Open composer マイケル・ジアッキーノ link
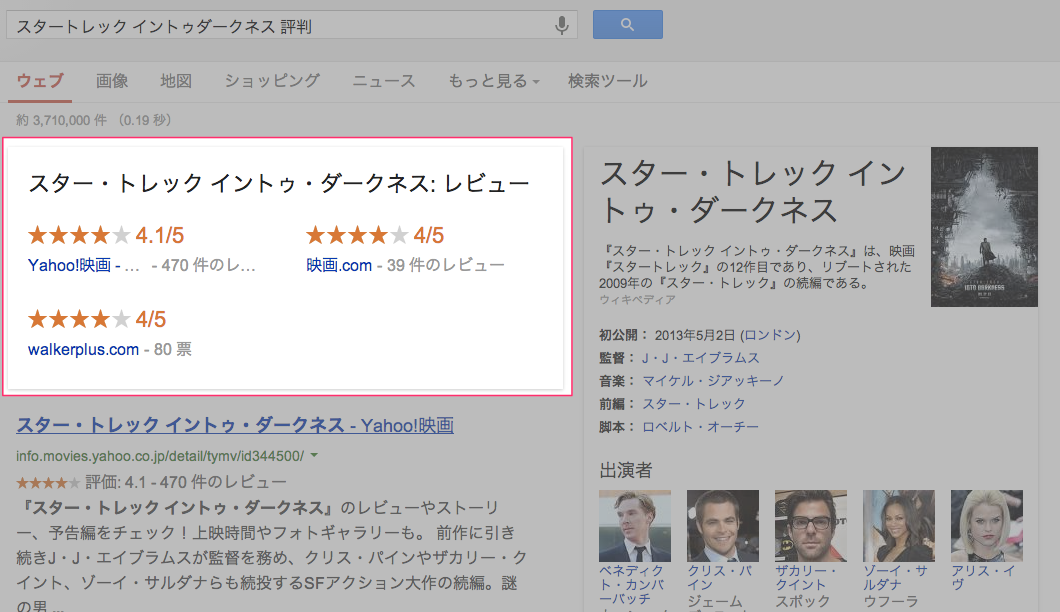The width and height of the screenshot is (1060, 612). pos(713,381)
